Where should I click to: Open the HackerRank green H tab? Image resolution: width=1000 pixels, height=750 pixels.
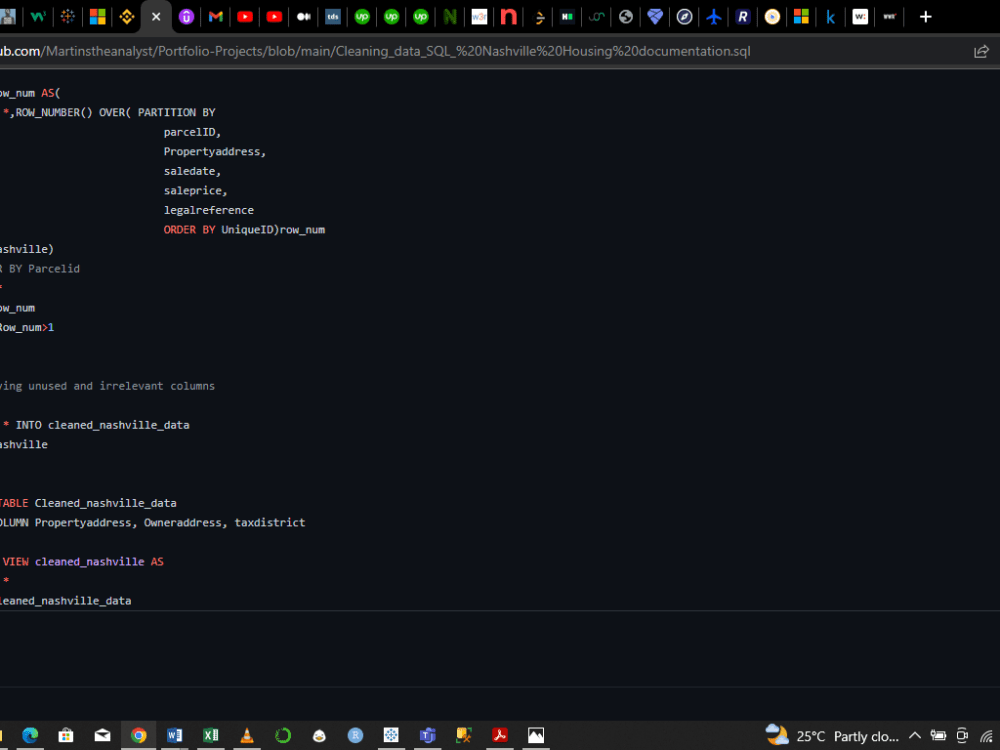pyautogui.click(x=567, y=17)
